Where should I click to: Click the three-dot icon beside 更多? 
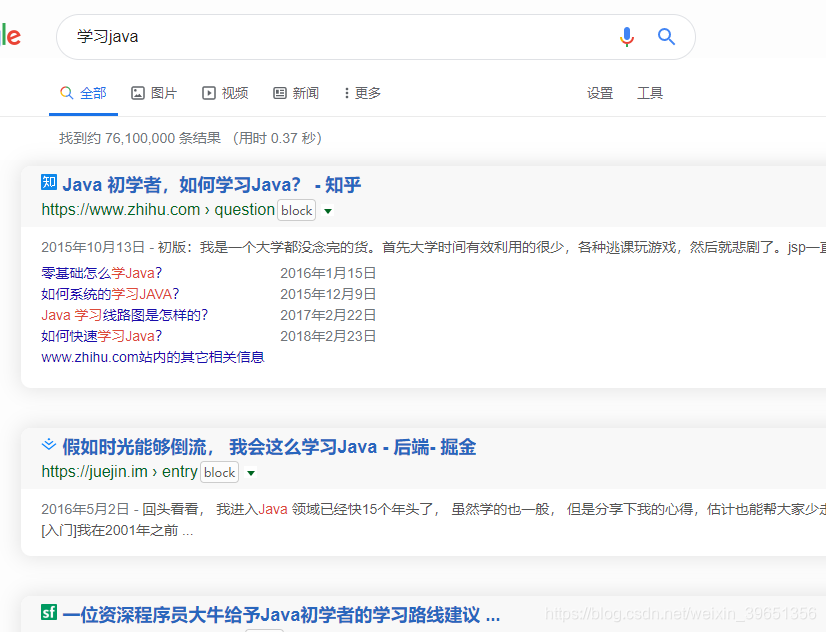[x=346, y=93]
